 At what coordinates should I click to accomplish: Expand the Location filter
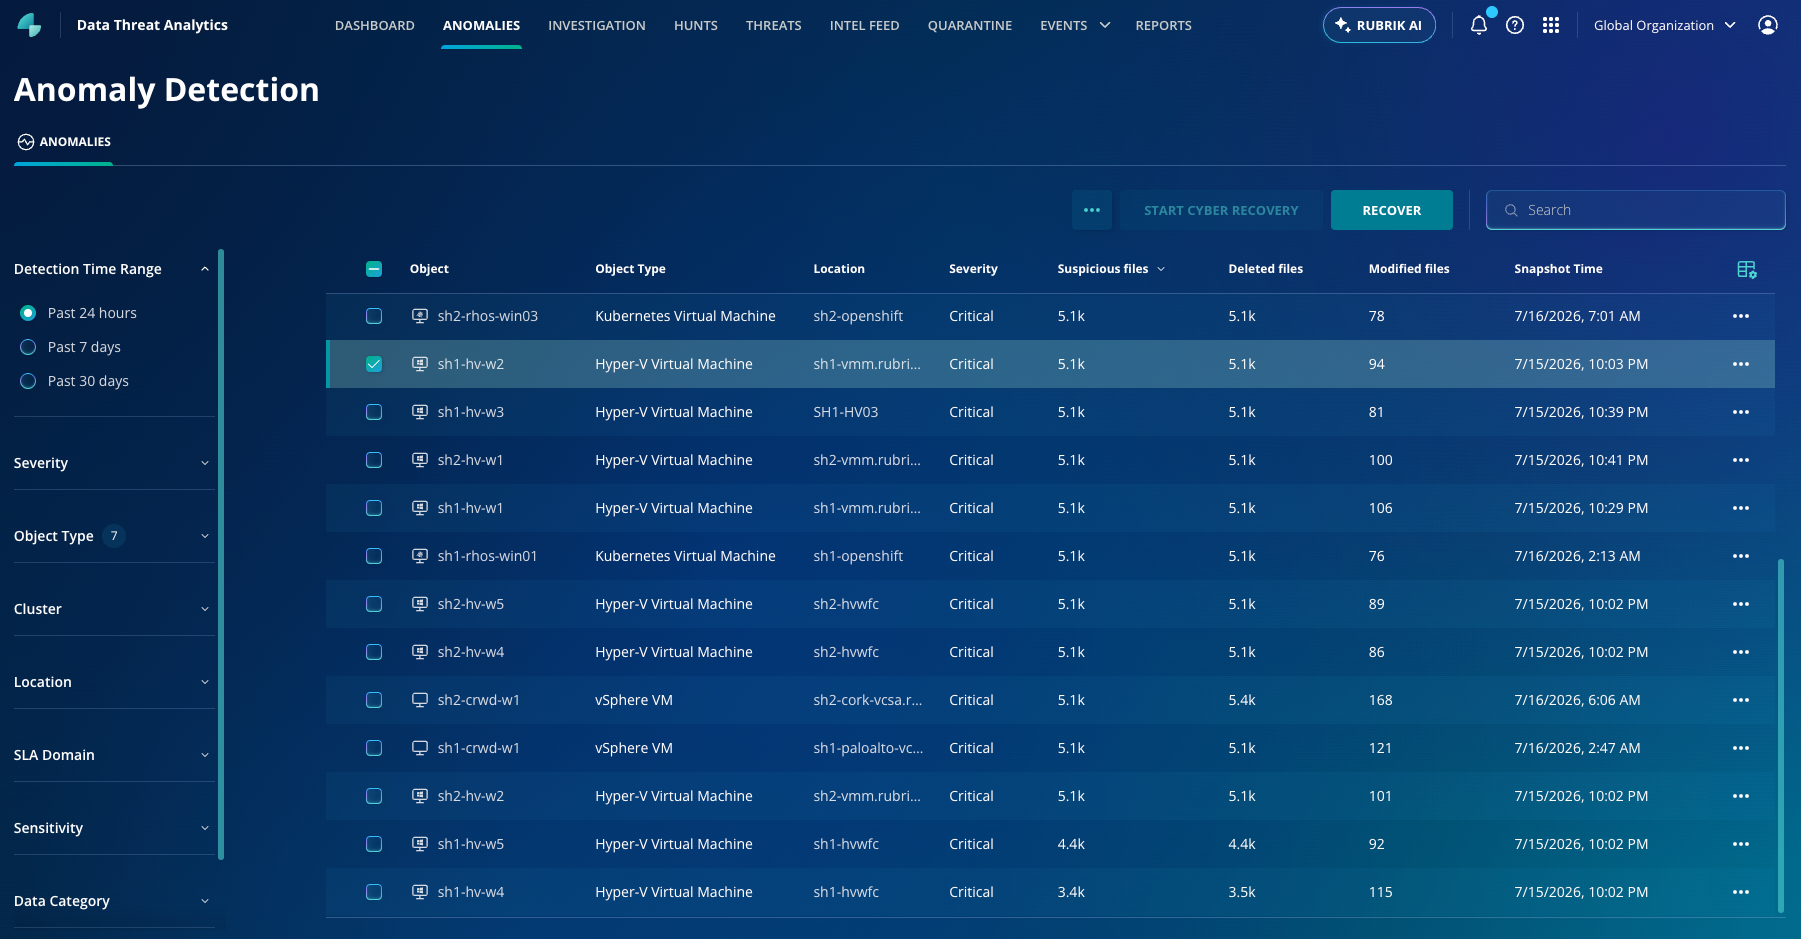point(205,682)
